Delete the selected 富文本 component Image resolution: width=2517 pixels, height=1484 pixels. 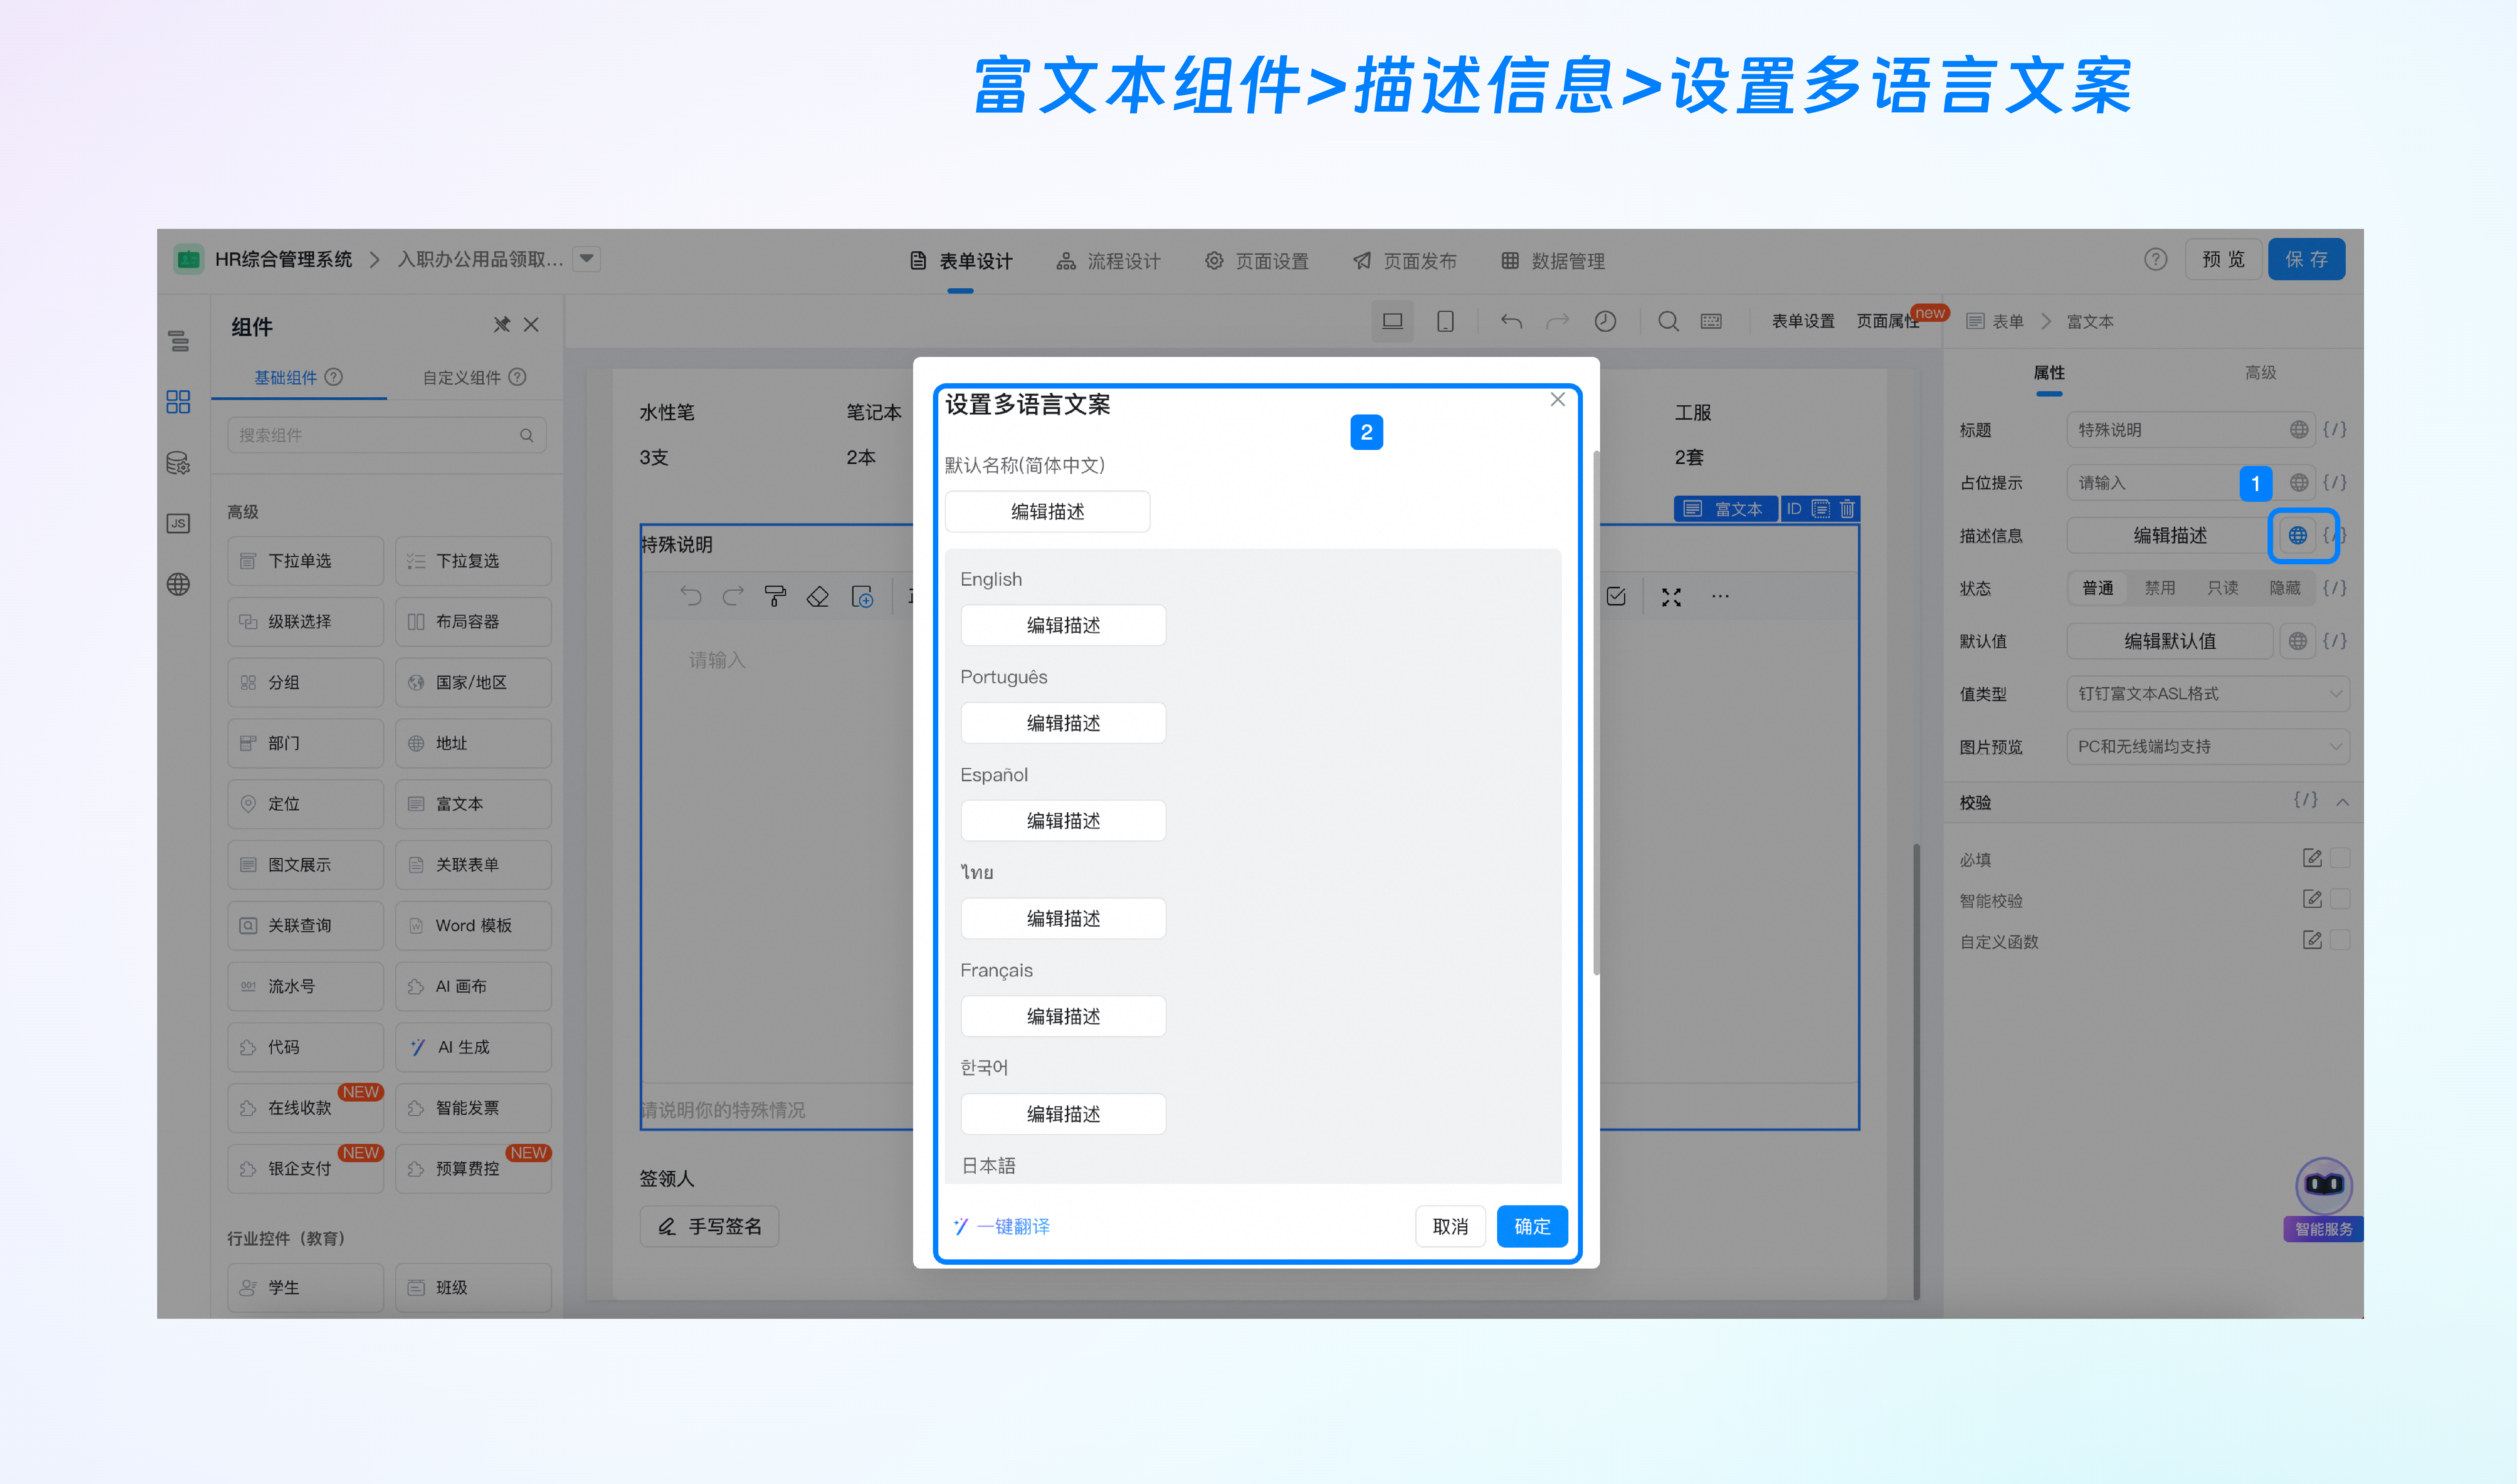click(x=1847, y=509)
